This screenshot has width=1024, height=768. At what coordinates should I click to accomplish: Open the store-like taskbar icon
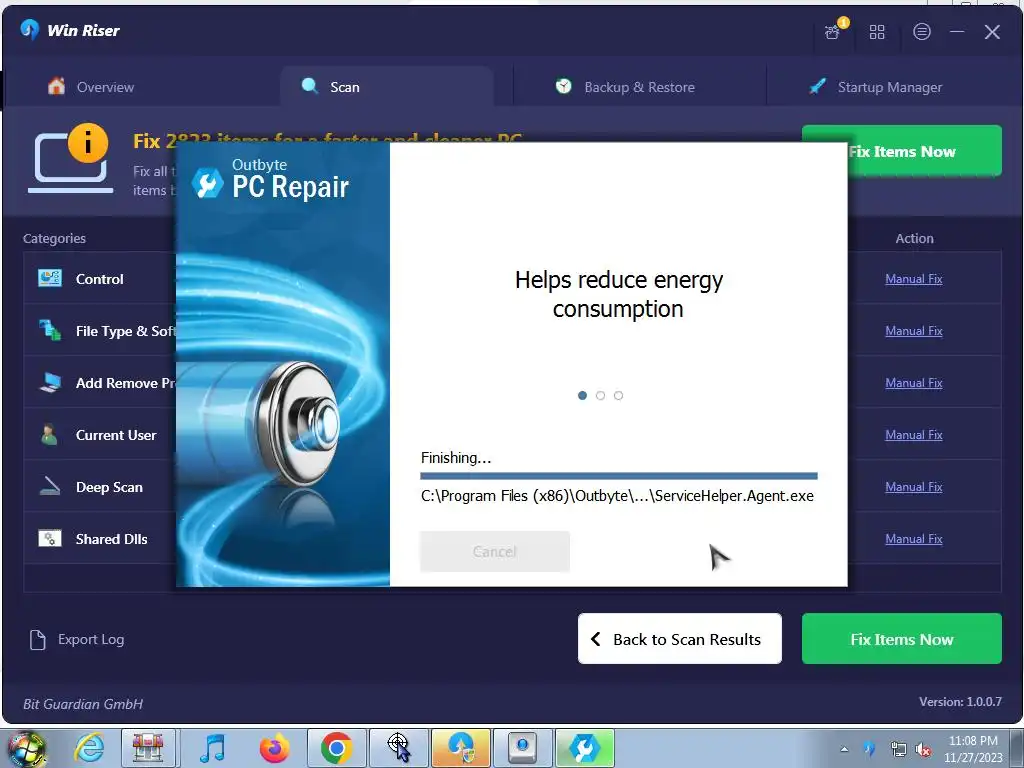148,748
